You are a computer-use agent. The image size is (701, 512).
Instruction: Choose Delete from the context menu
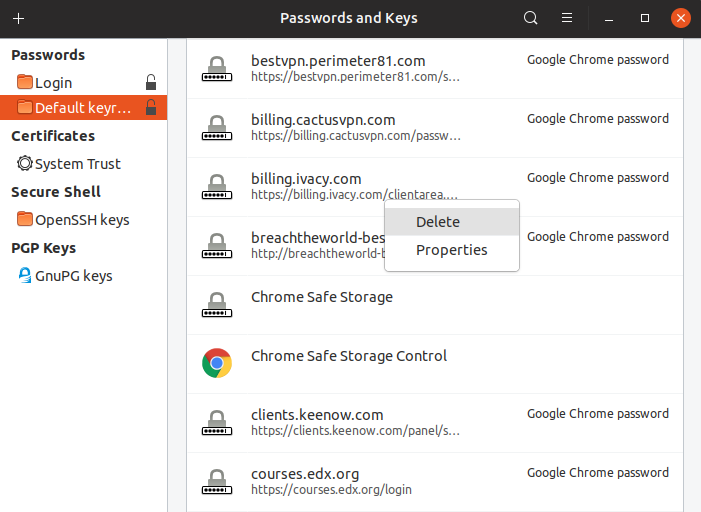pos(452,222)
